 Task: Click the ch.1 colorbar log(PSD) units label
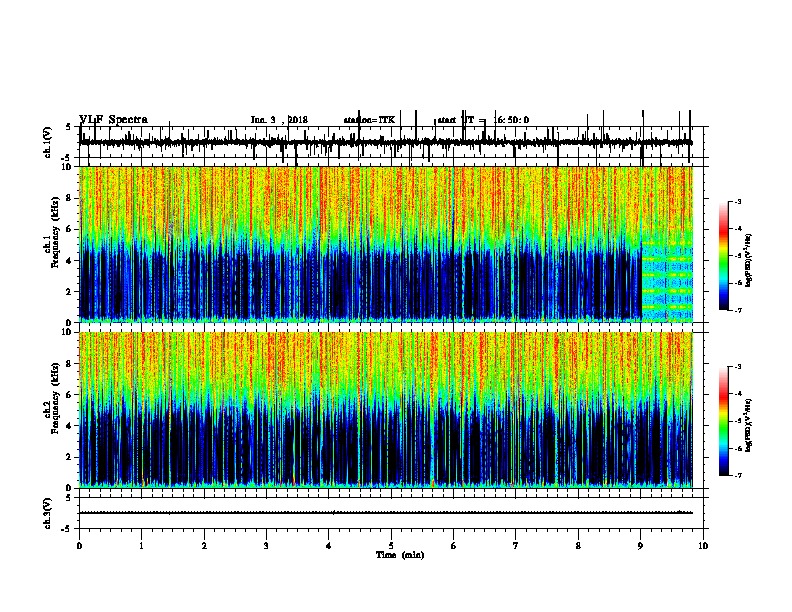click(x=749, y=261)
